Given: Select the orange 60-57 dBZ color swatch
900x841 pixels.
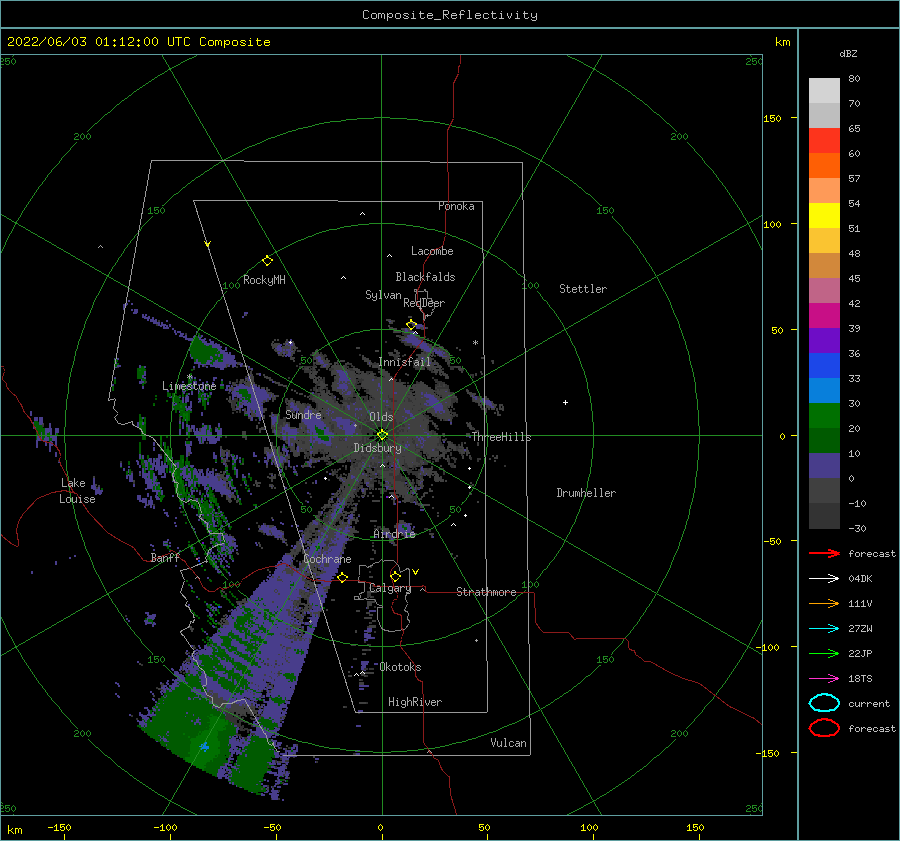Looking at the screenshot, I should point(824,166).
